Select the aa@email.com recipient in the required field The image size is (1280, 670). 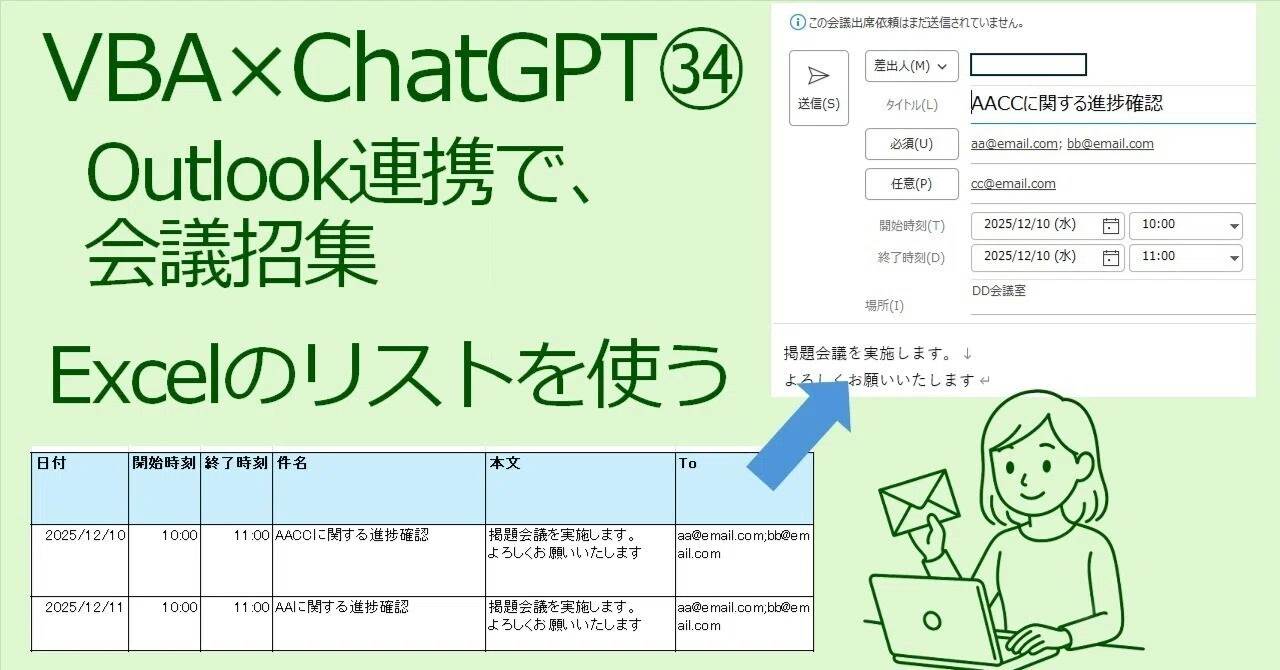pyautogui.click(x=1014, y=144)
